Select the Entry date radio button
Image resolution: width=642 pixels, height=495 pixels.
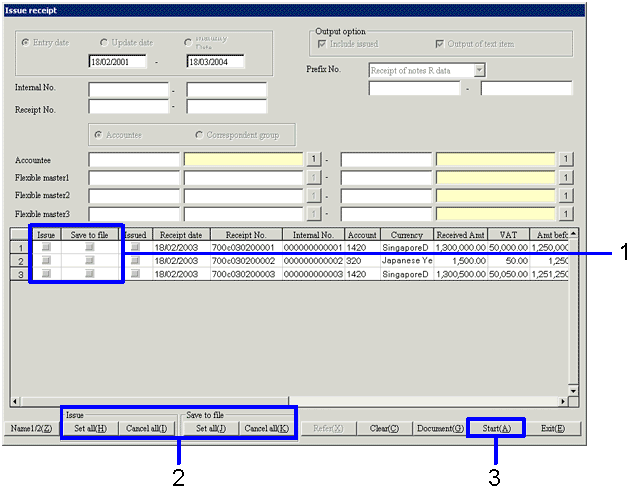[x=26, y=43]
